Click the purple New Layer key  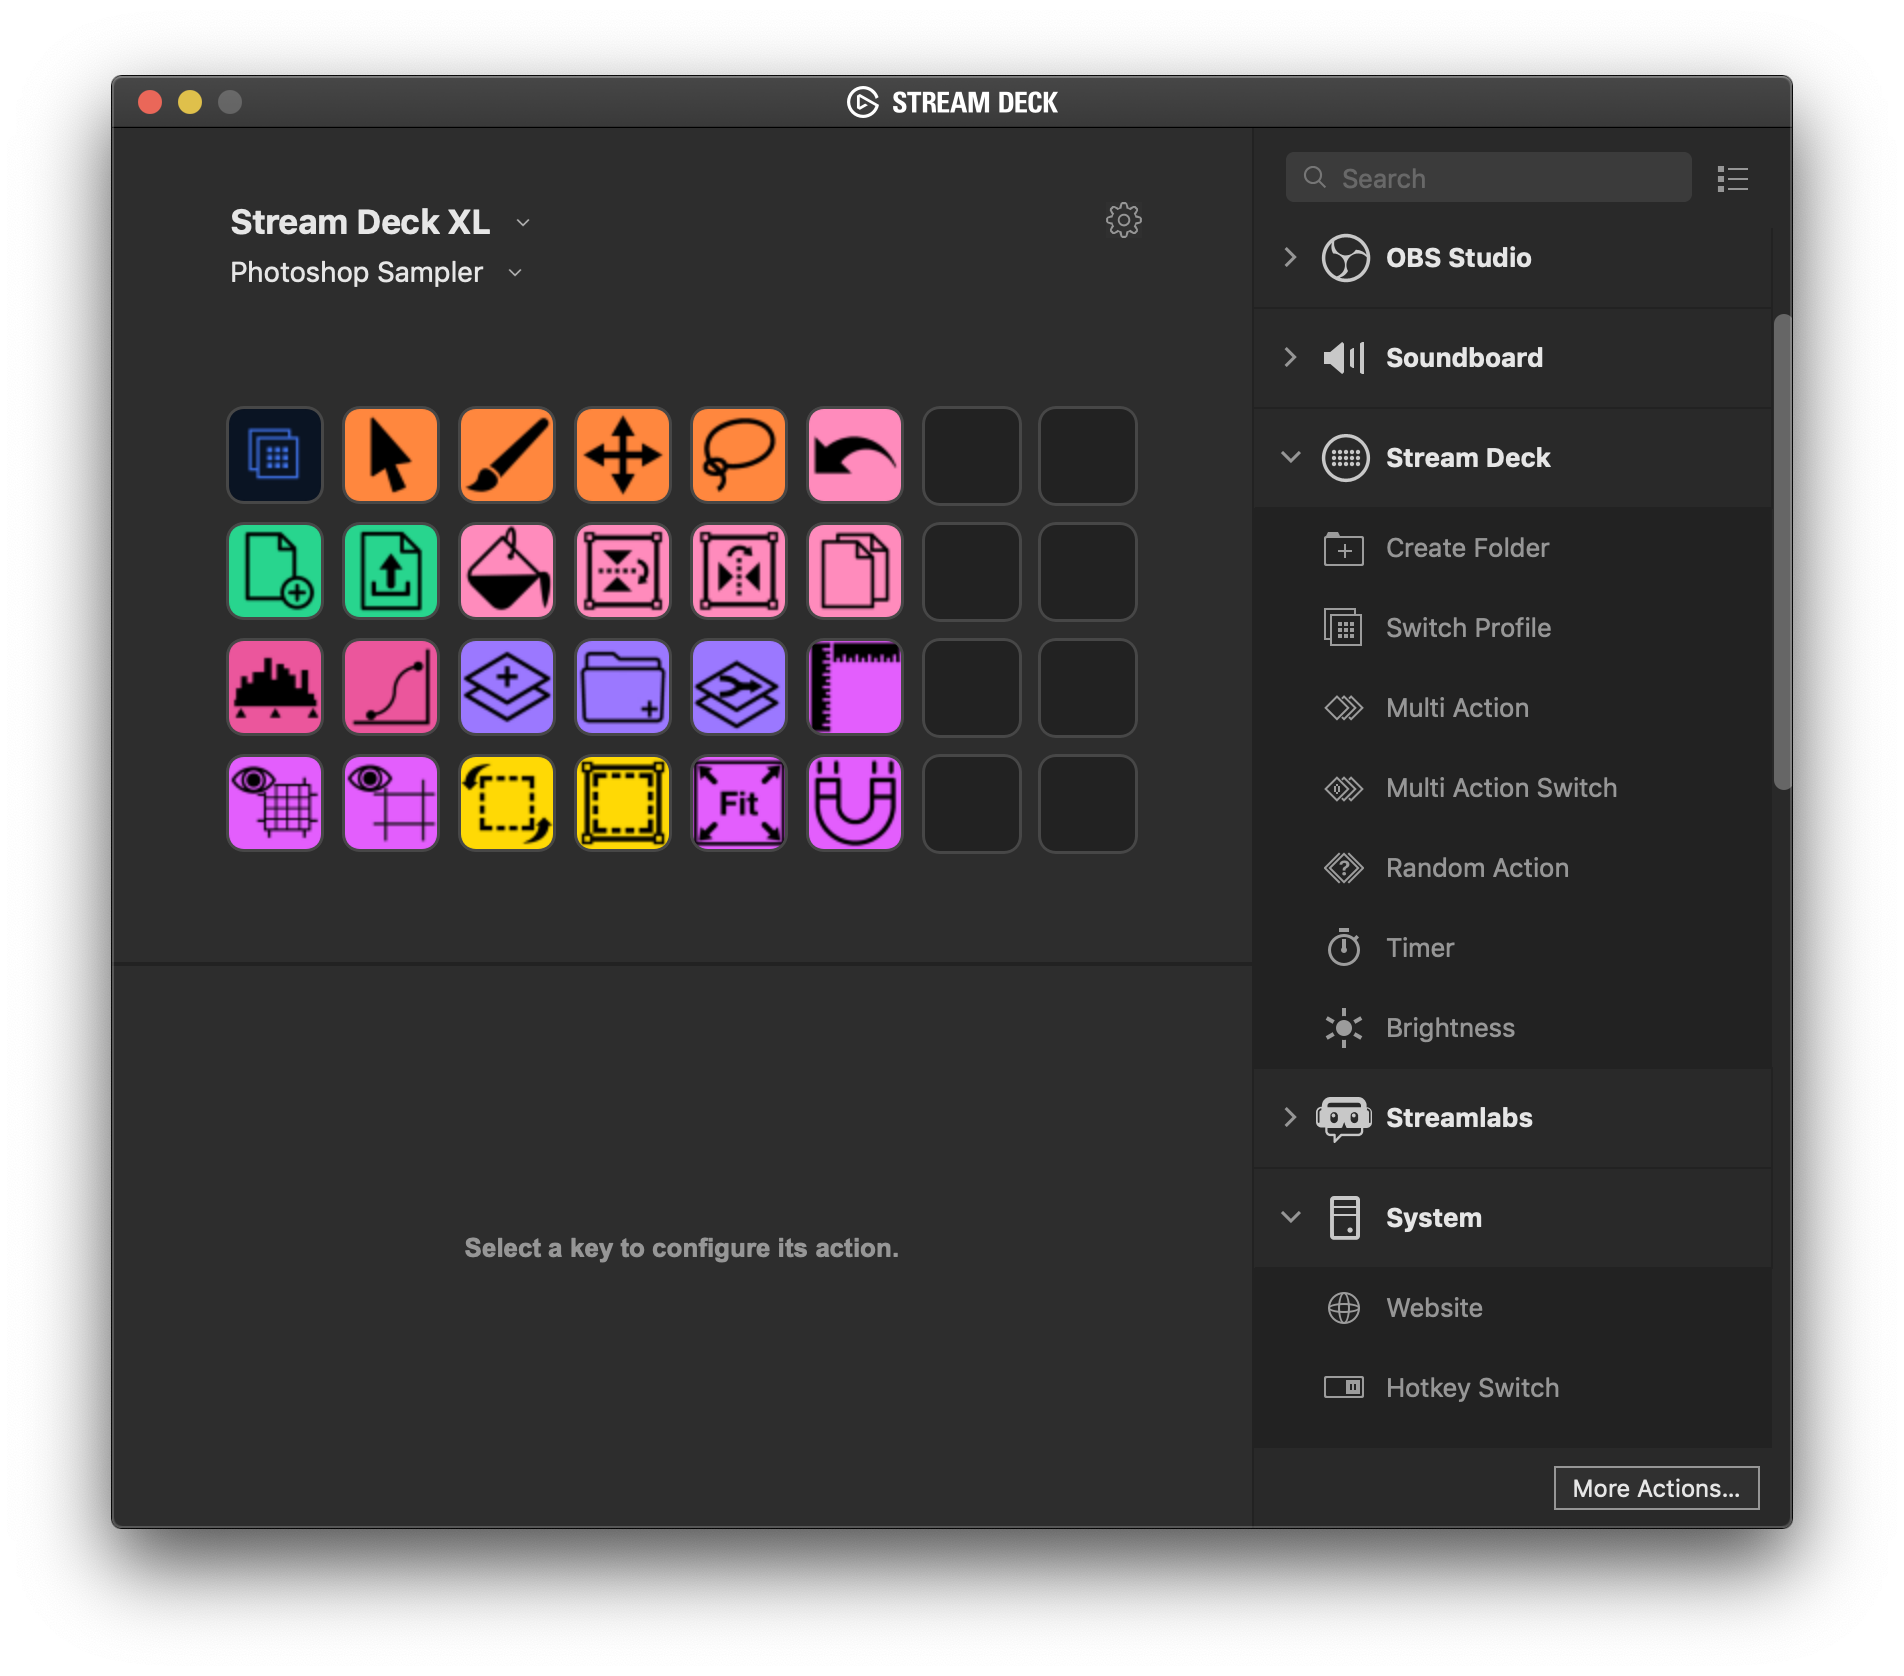click(507, 687)
